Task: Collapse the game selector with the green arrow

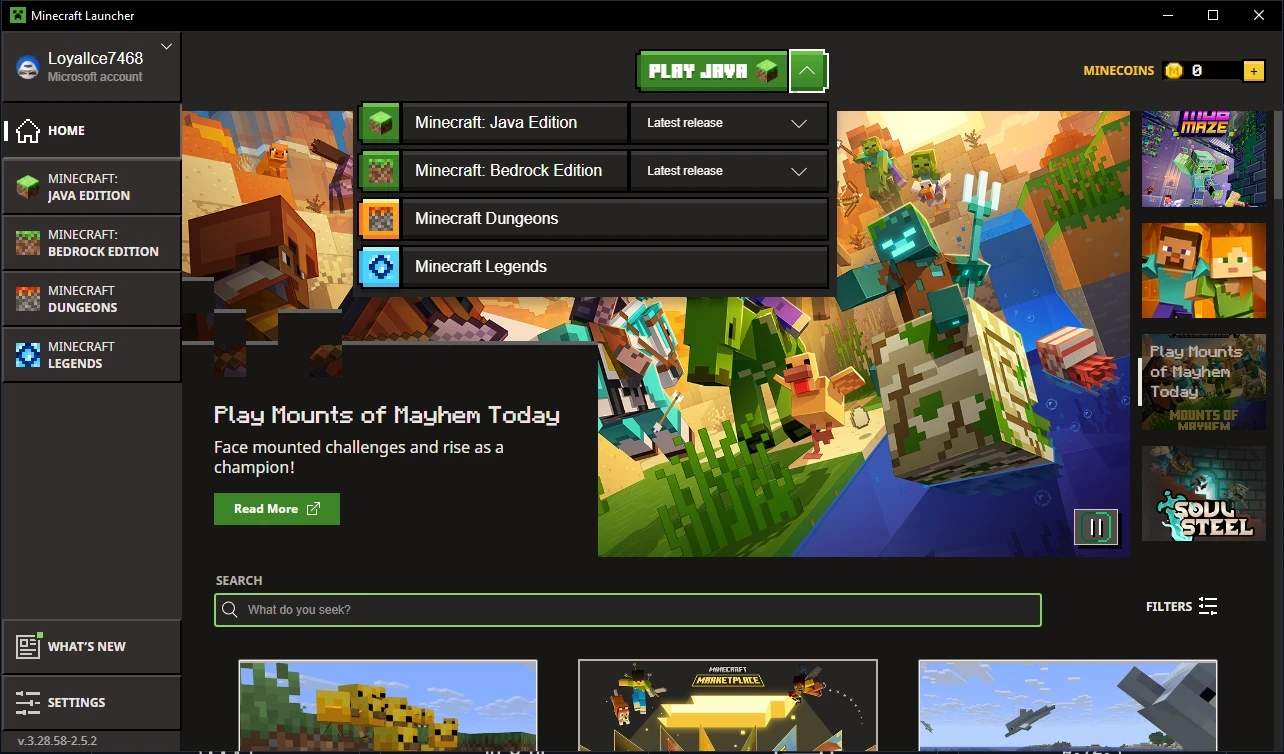Action: click(x=808, y=71)
